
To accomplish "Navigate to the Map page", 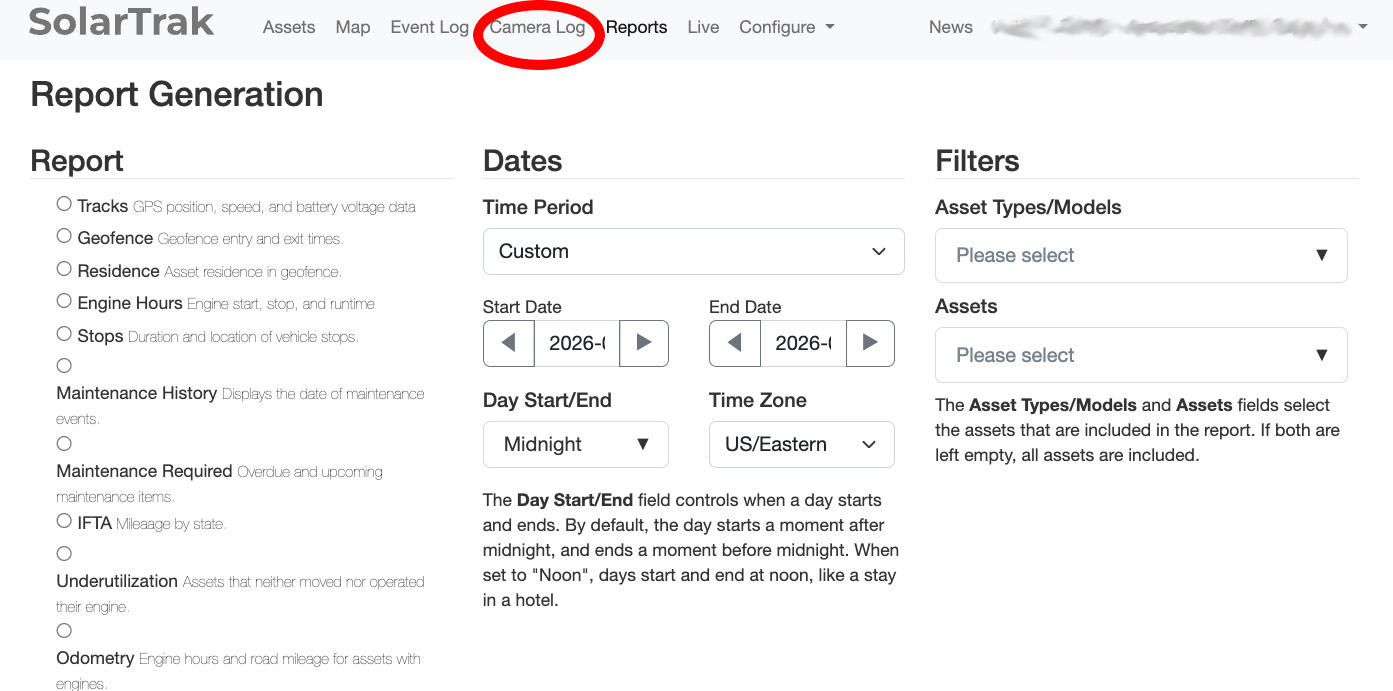I will (x=353, y=27).
